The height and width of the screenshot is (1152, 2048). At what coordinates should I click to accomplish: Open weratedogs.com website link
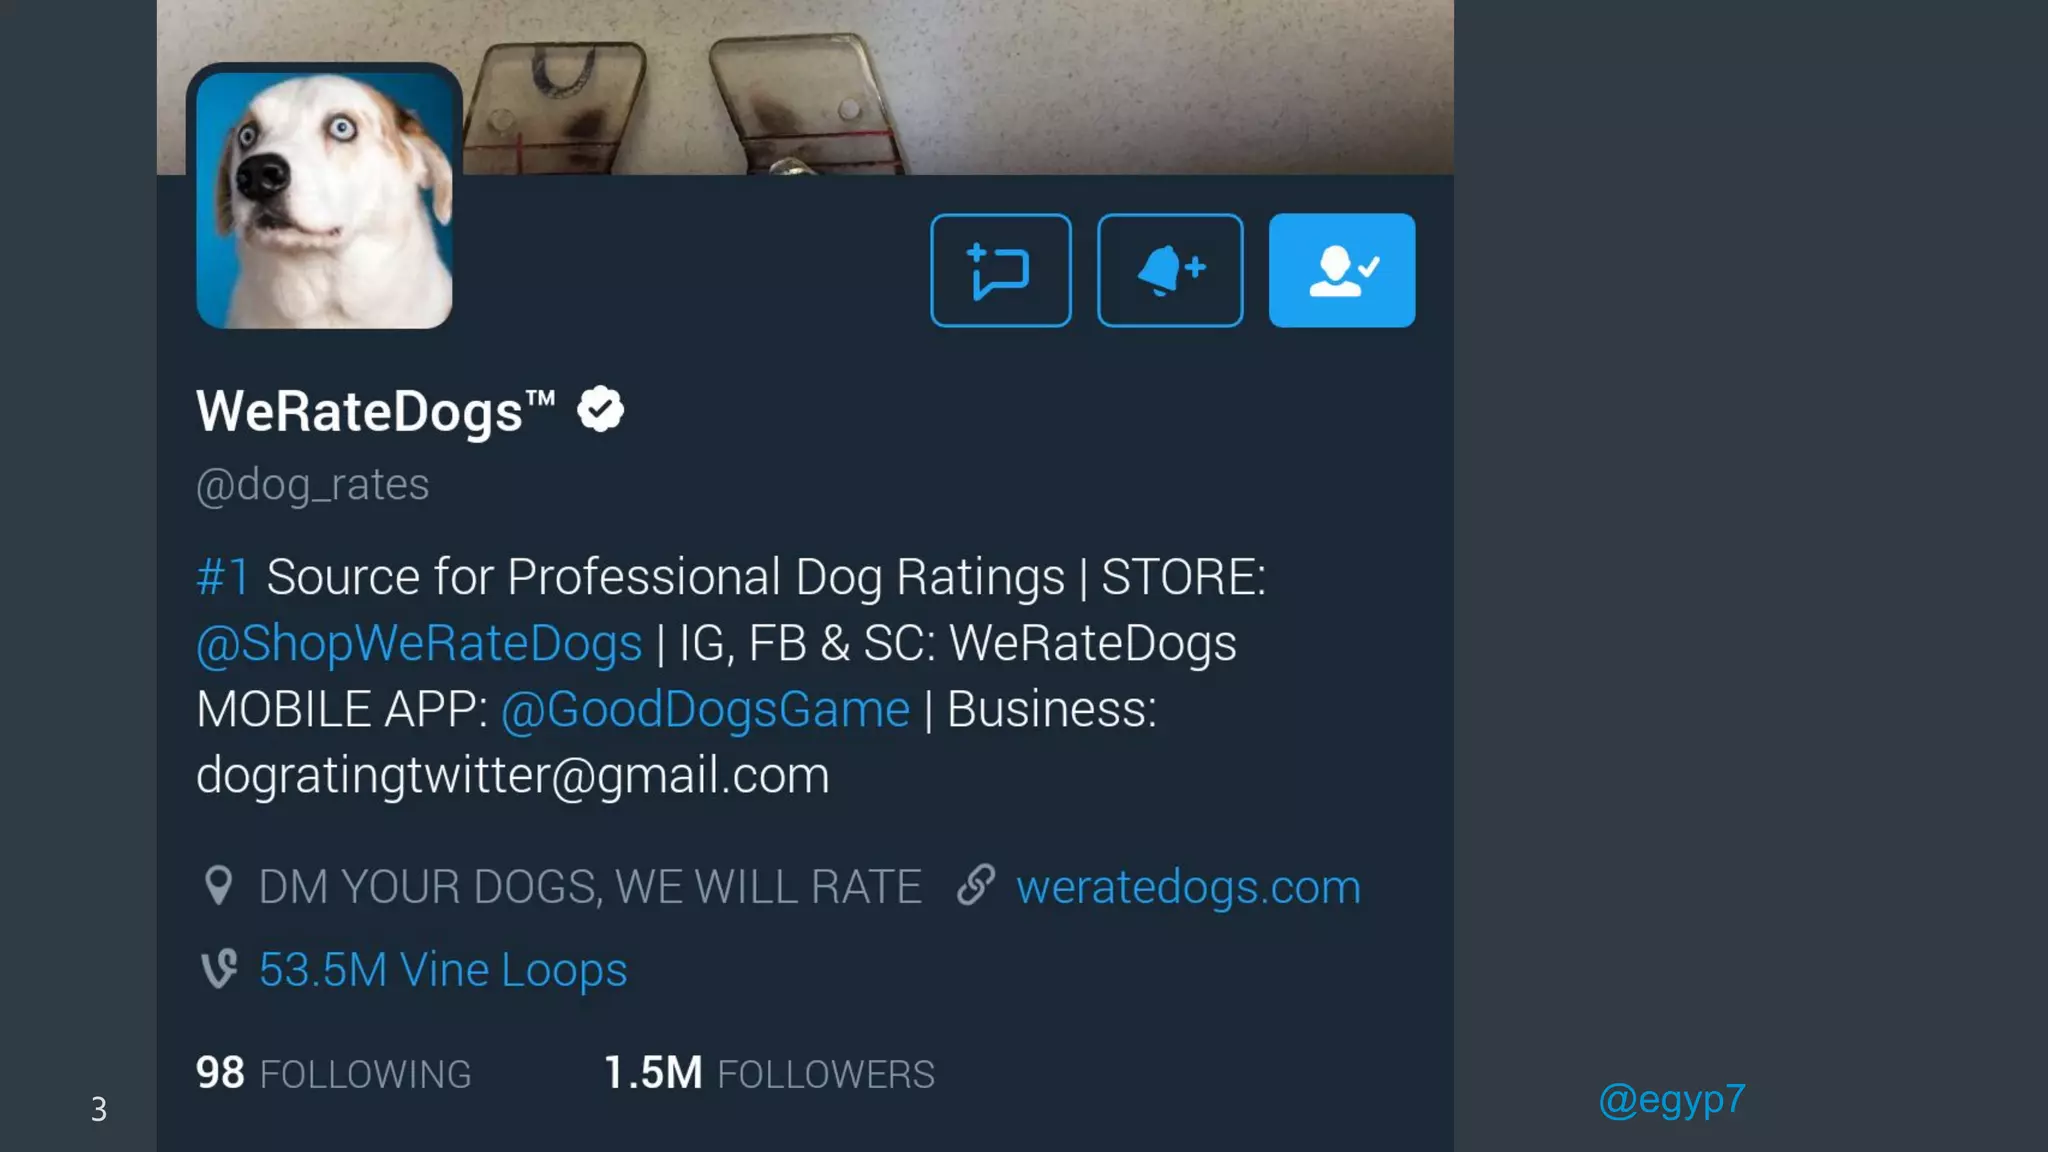(x=1188, y=887)
